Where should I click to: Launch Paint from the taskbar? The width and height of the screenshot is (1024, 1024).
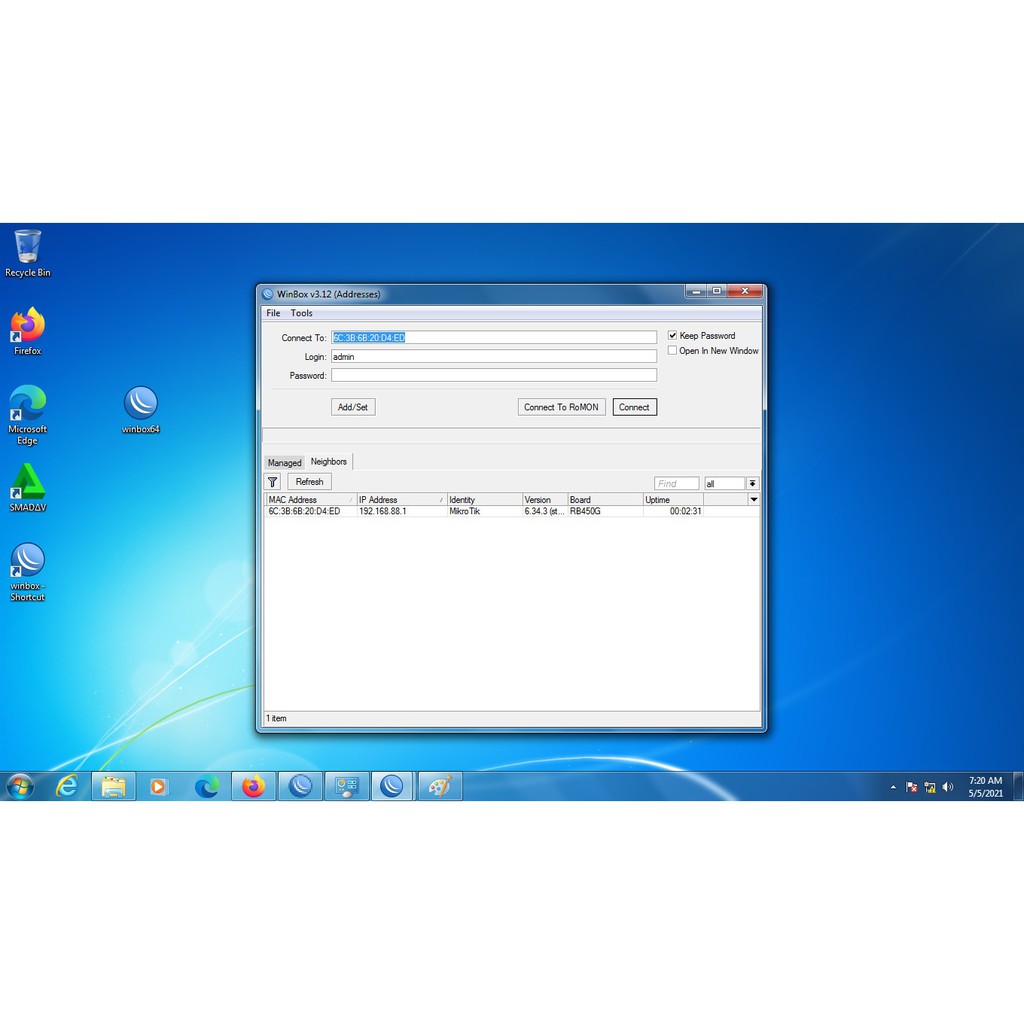(440, 787)
